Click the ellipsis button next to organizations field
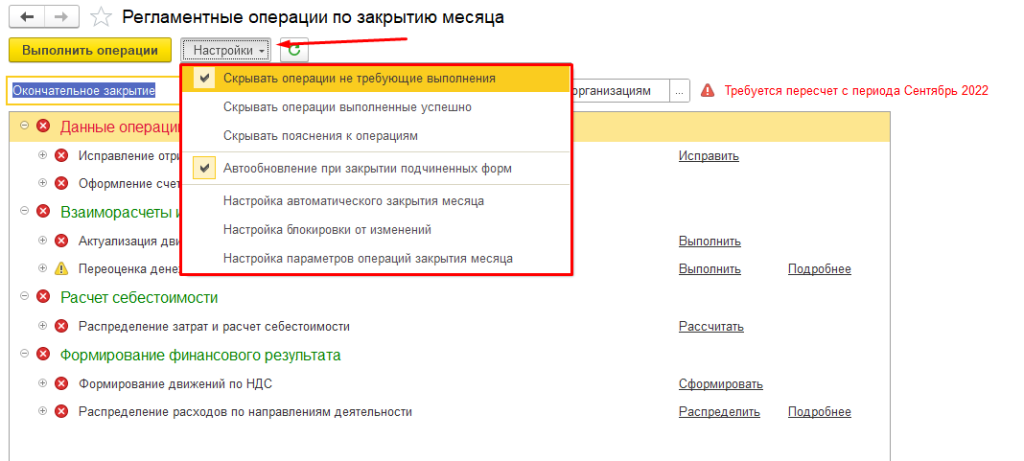The height and width of the screenshot is (461, 1024). click(680, 90)
